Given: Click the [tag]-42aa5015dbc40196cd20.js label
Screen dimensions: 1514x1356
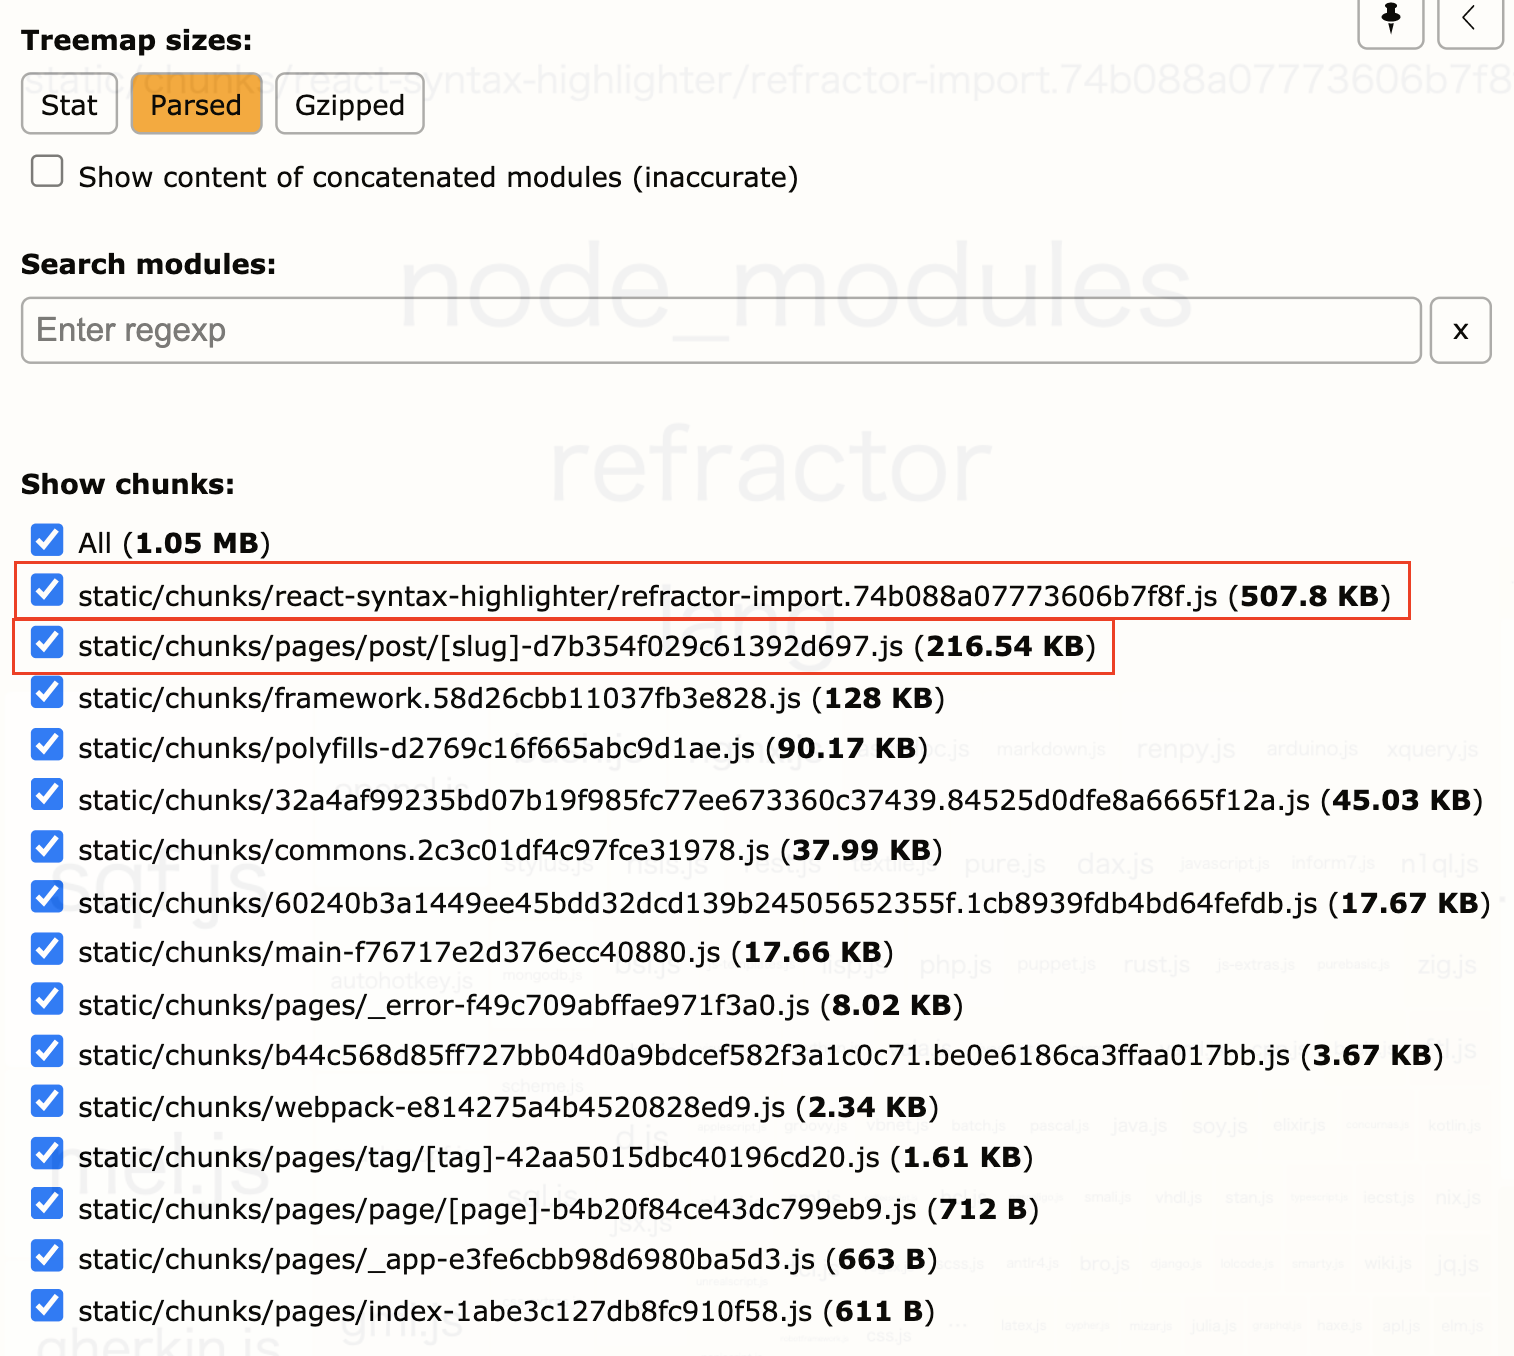Looking at the screenshot, I should pyautogui.click(x=555, y=1158).
